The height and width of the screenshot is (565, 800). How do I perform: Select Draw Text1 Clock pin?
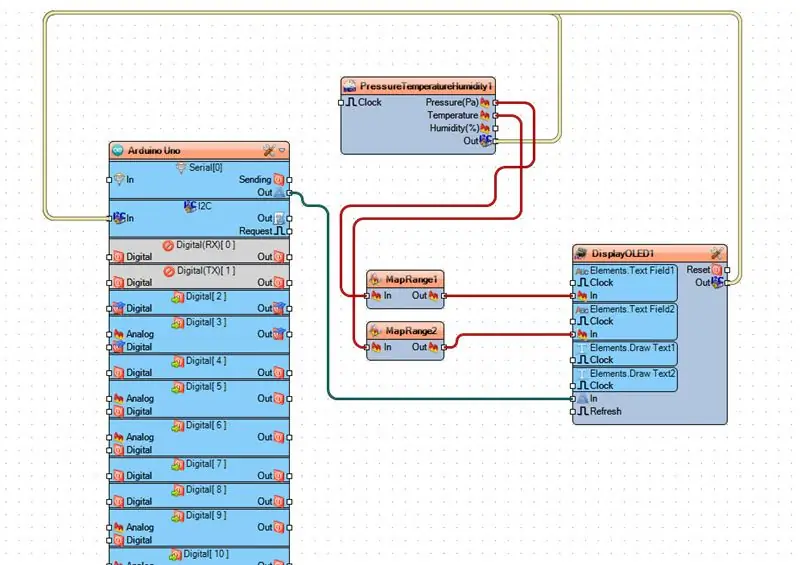(573, 360)
